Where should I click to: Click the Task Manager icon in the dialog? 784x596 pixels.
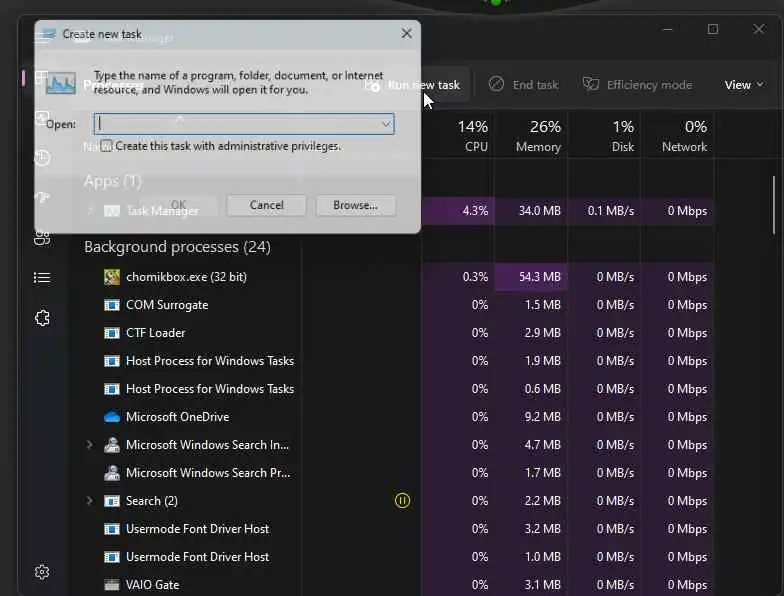[x=60, y=84]
